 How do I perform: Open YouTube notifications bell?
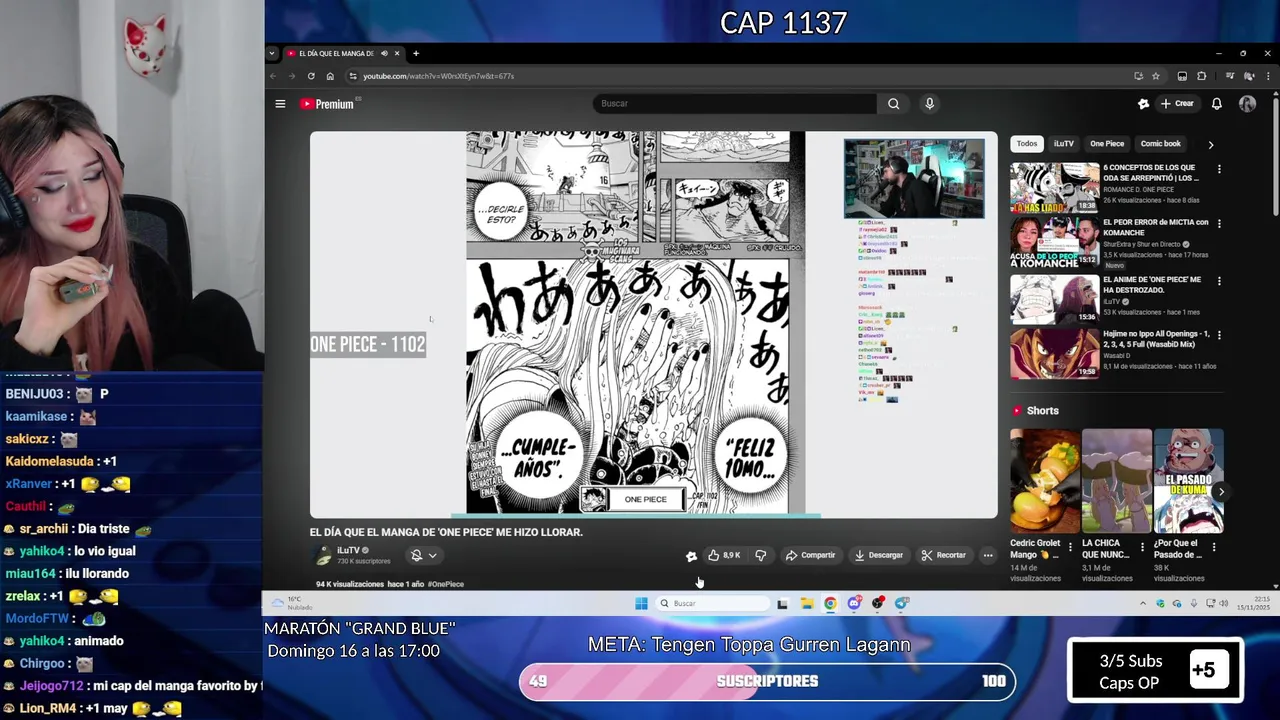coord(1217,104)
